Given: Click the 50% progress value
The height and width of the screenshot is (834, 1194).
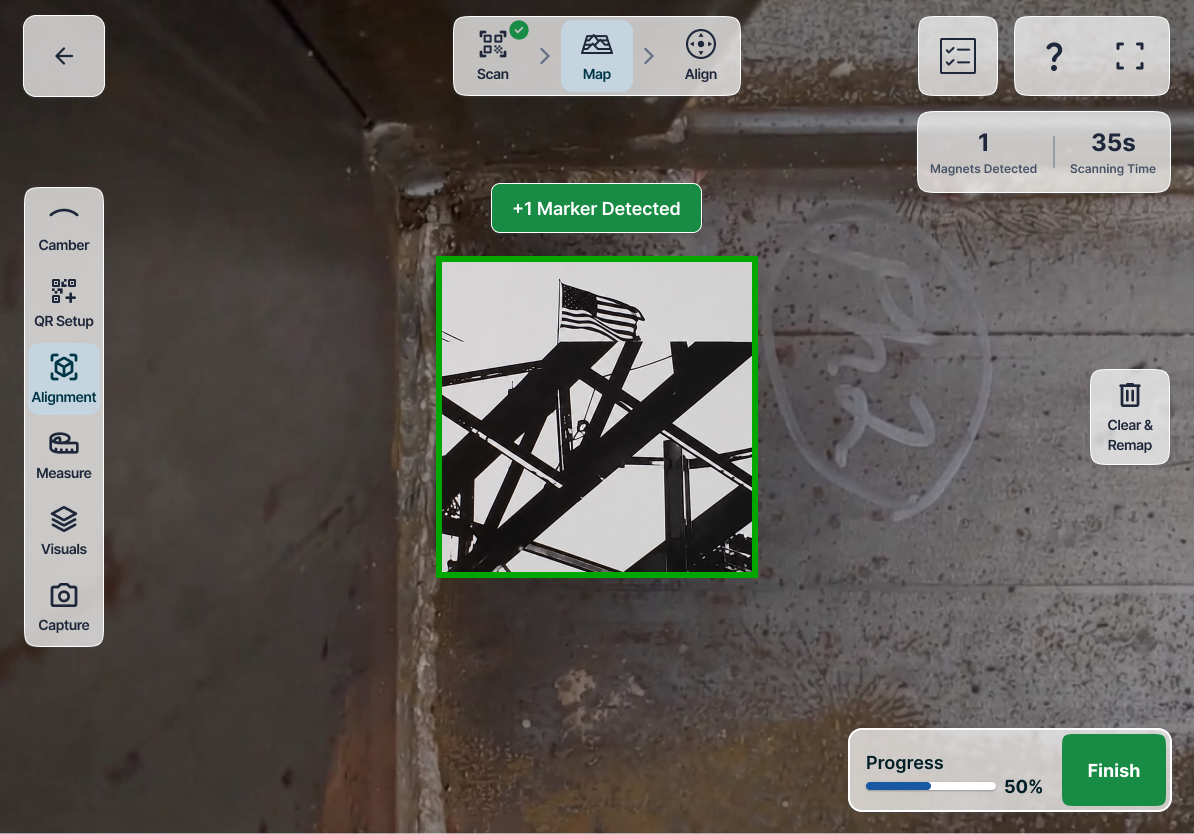Looking at the screenshot, I should (x=1023, y=787).
